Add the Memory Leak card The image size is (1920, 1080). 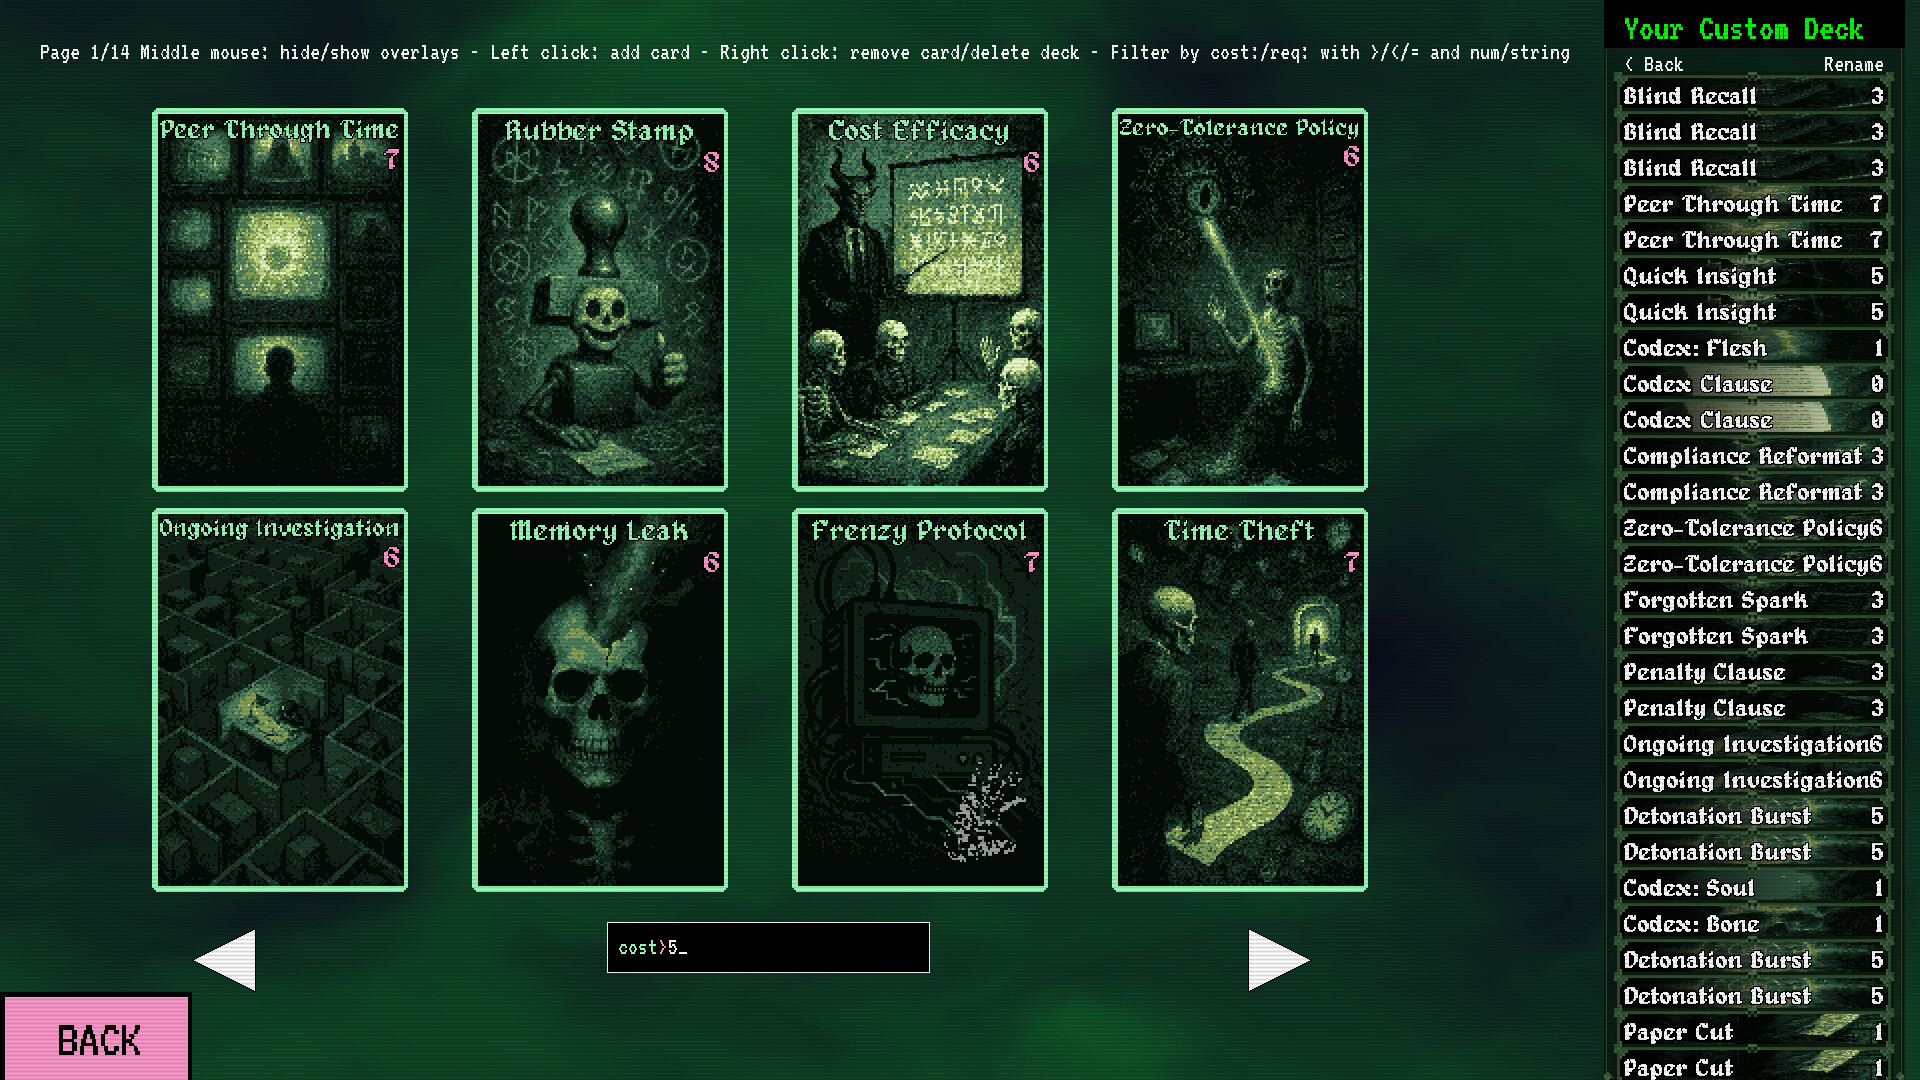(x=600, y=700)
